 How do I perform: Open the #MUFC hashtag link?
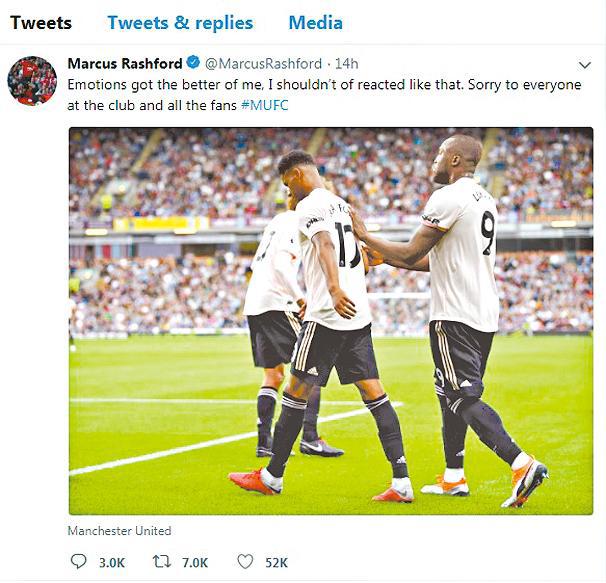[x=265, y=105]
